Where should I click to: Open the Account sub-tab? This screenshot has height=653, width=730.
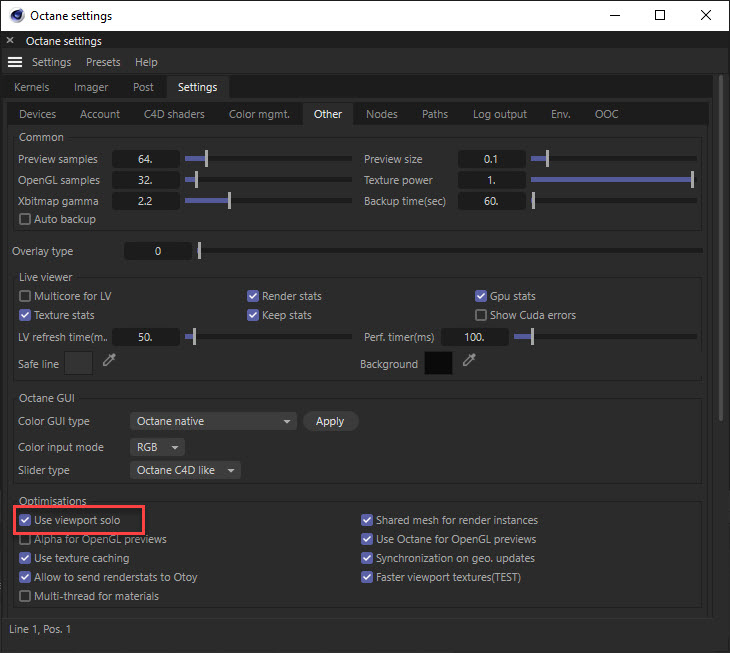100,114
